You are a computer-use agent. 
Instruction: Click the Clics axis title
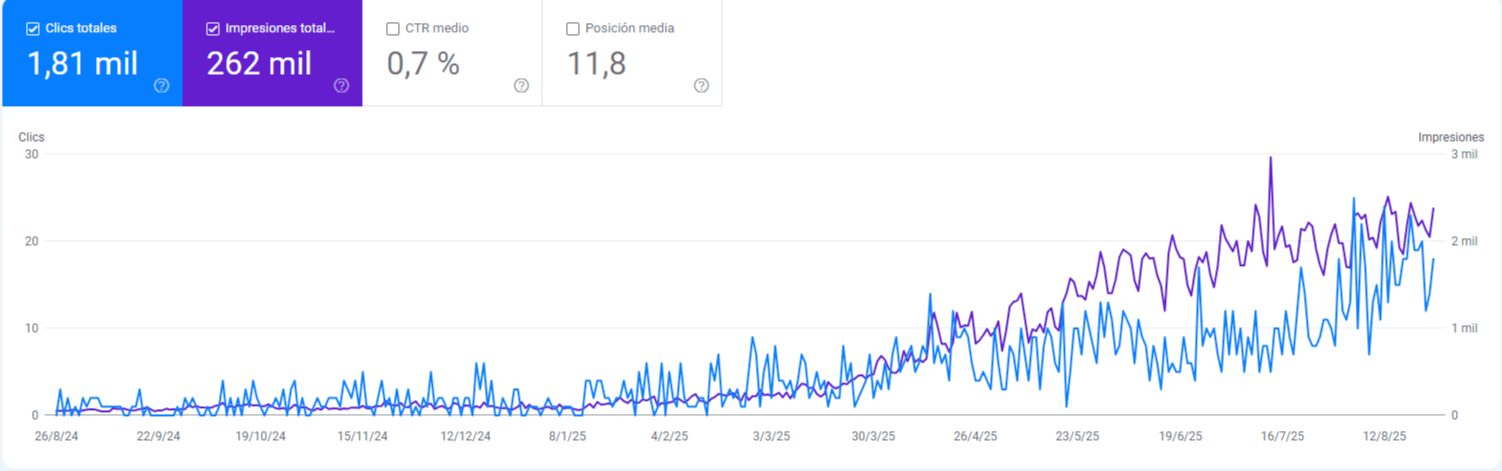[x=31, y=137]
